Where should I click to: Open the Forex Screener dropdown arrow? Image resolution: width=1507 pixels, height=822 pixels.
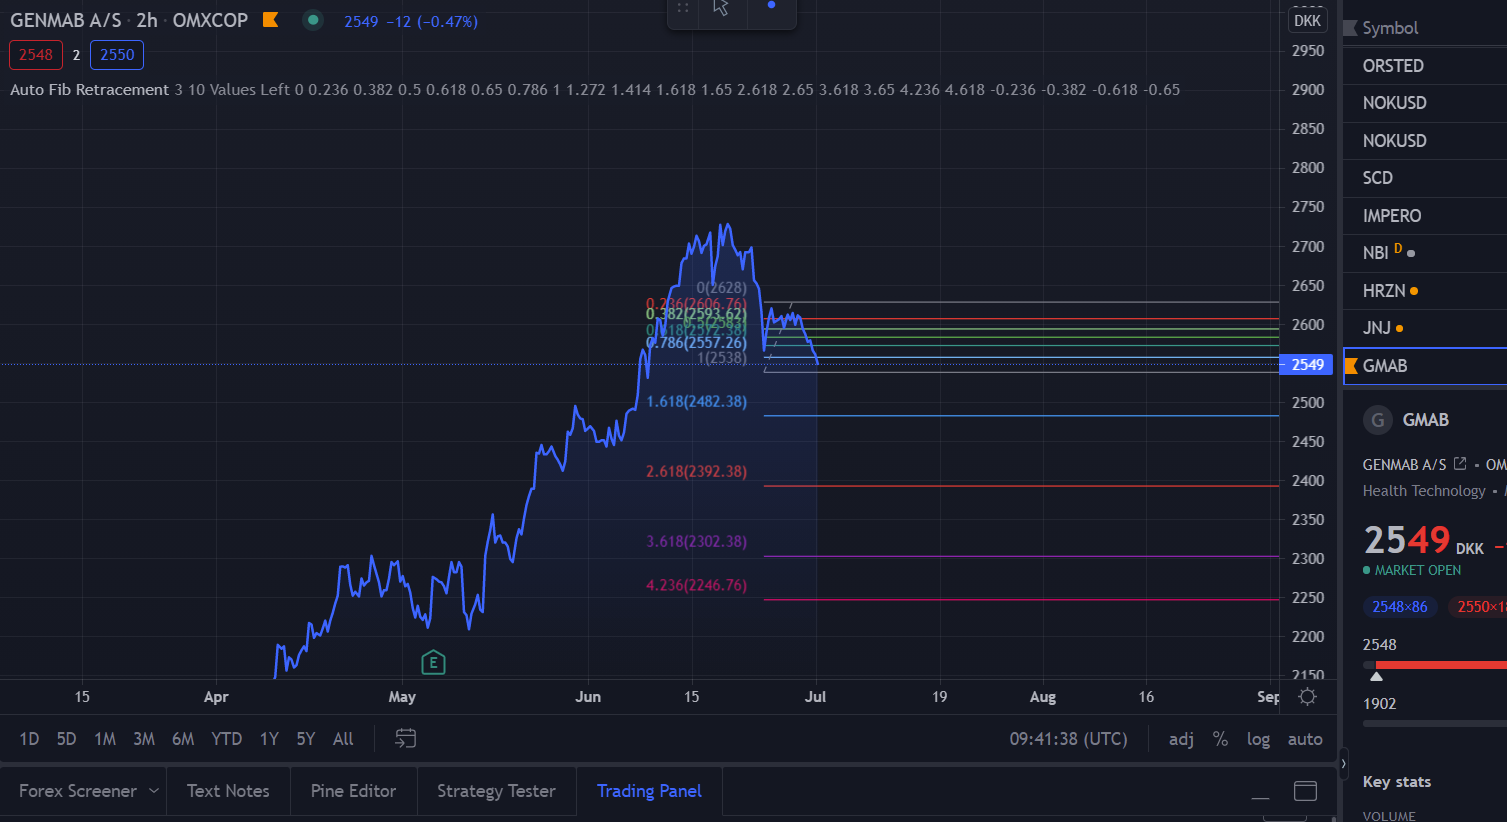(x=154, y=791)
